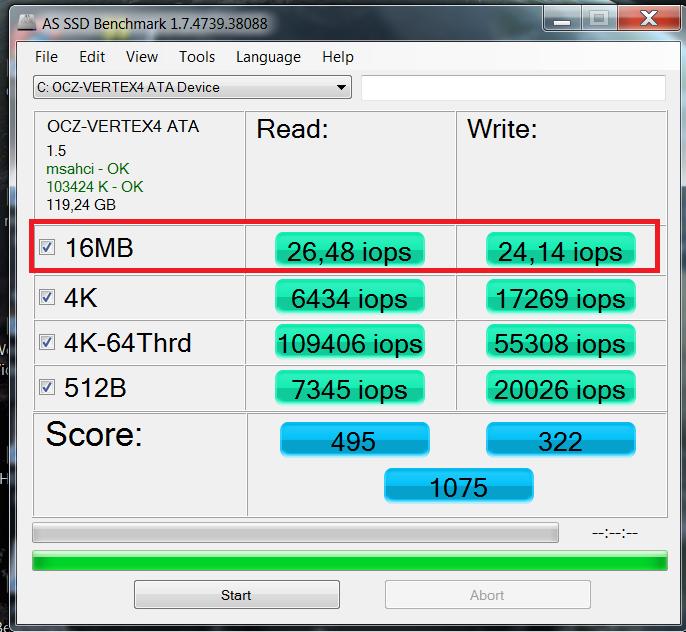Screen dimensions: 686x632
Task: Toggle the 4K test checkbox
Action: pyautogui.click(x=47, y=297)
